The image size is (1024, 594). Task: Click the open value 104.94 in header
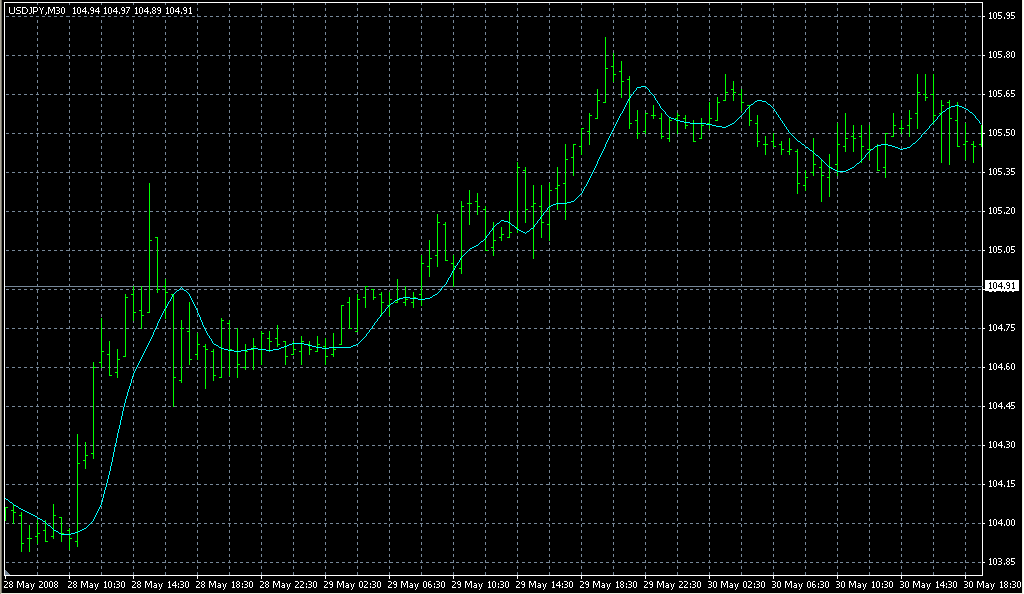click(86, 11)
